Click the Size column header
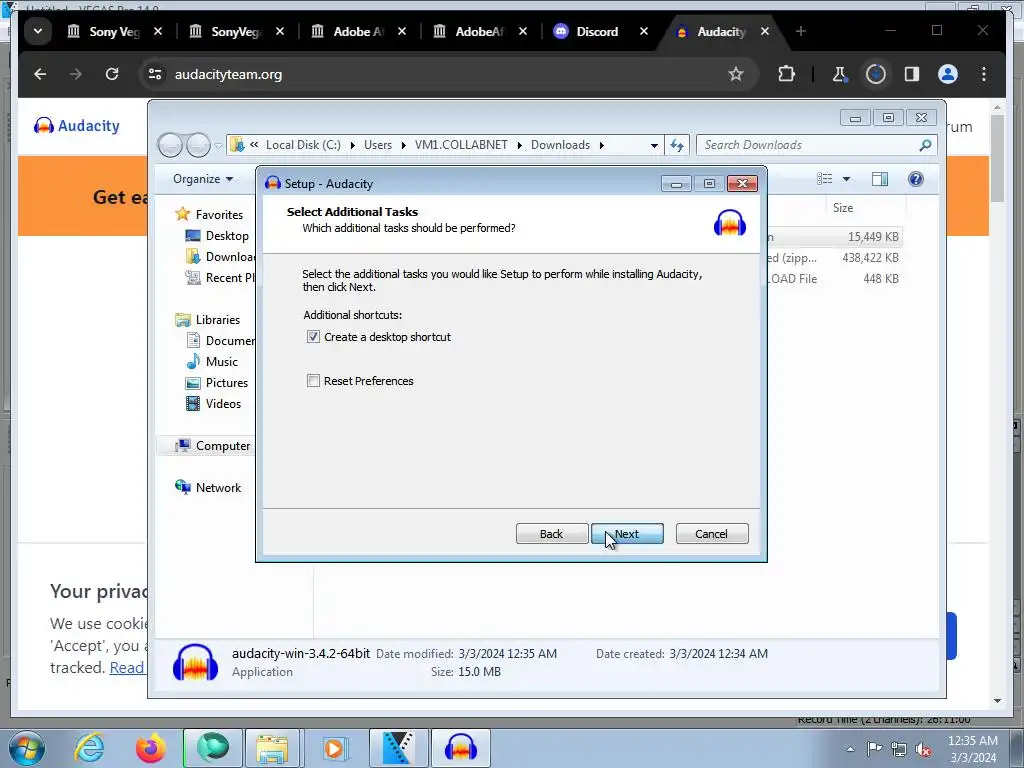The width and height of the screenshot is (1024, 768). coord(842,208)
